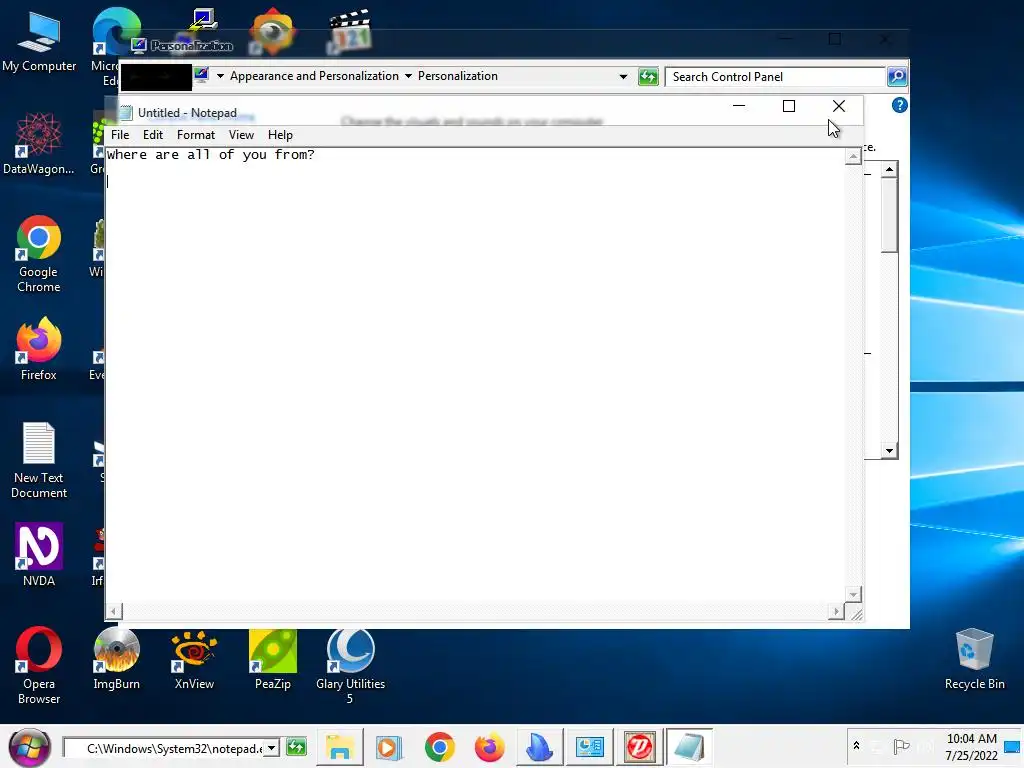1024x768 pixels.
Task: Click the taskbar address Go button
Action: click(296, 748)
